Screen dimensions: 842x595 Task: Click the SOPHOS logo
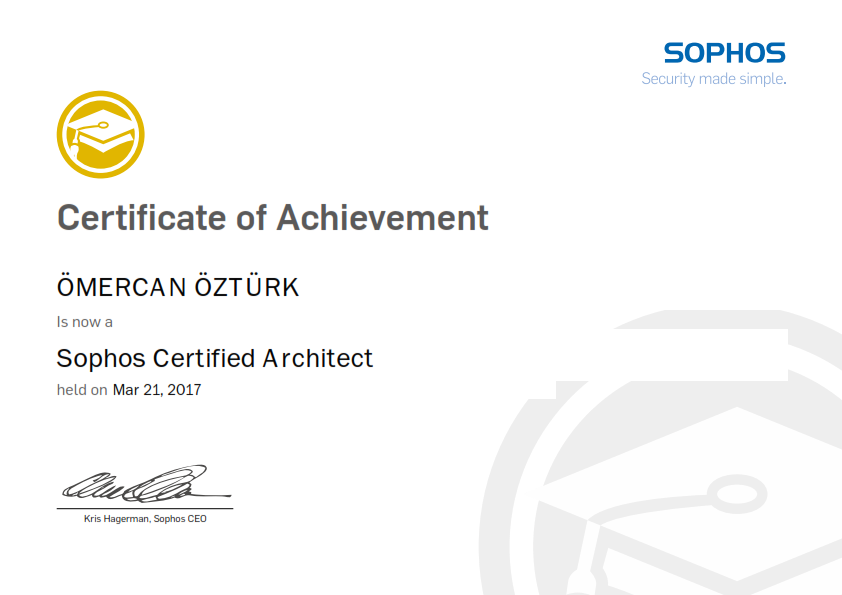click(x=724, y=53)
